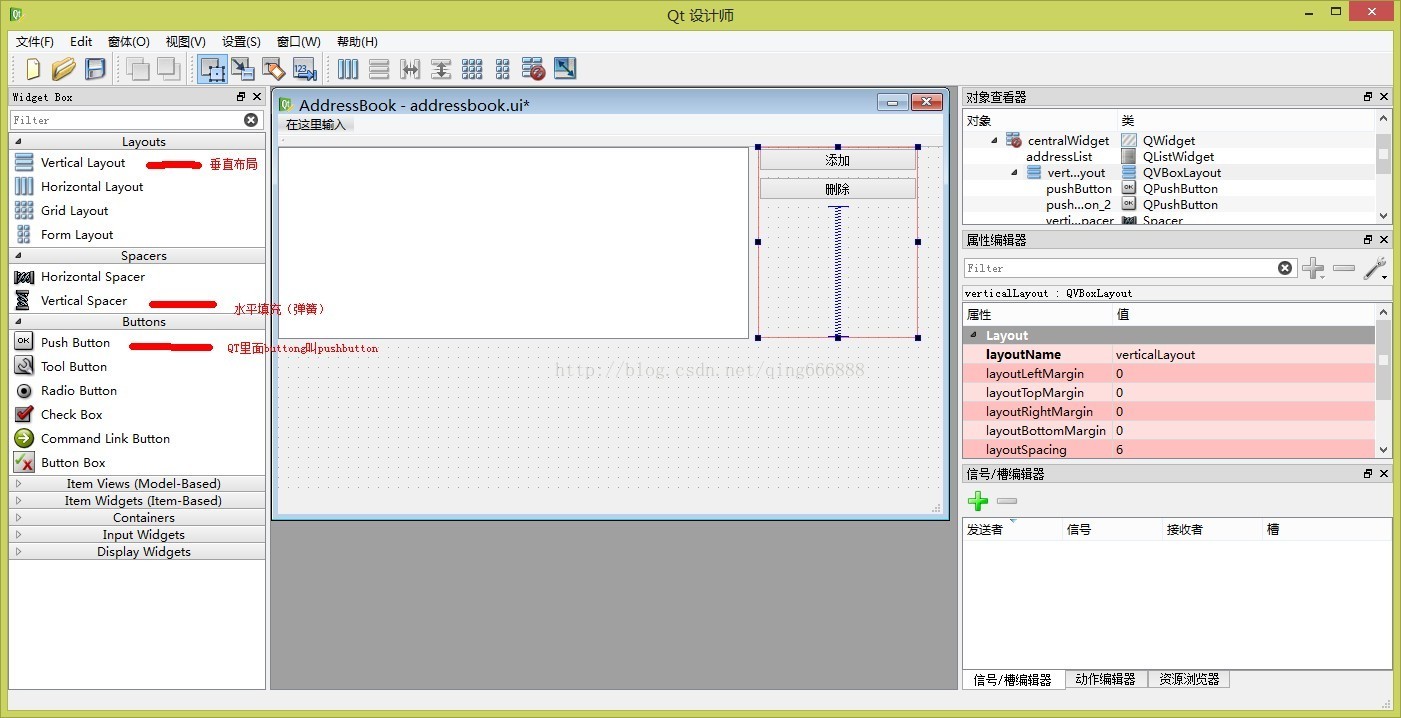Select Button Box widget

point(73,463)
